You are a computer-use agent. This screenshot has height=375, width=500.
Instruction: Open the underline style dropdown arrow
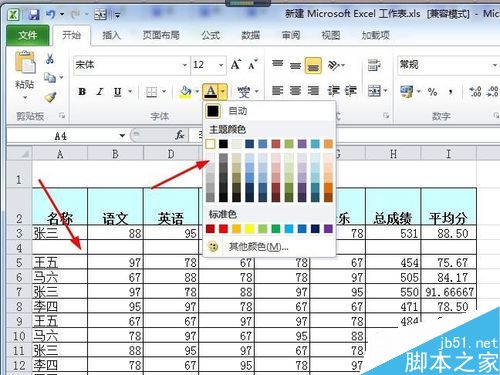[130, 91]
